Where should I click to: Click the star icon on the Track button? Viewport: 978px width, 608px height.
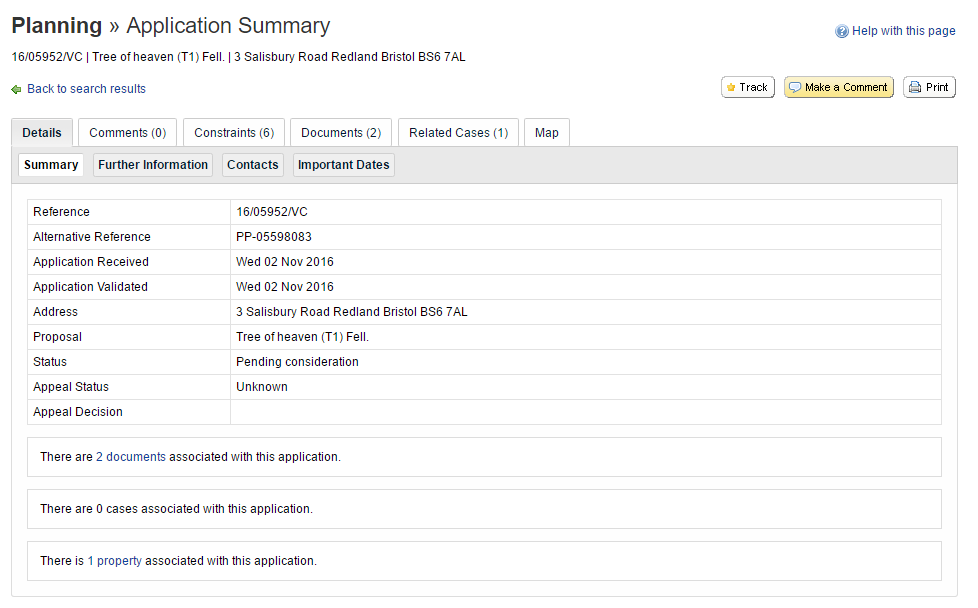click(x=733, y=87)
